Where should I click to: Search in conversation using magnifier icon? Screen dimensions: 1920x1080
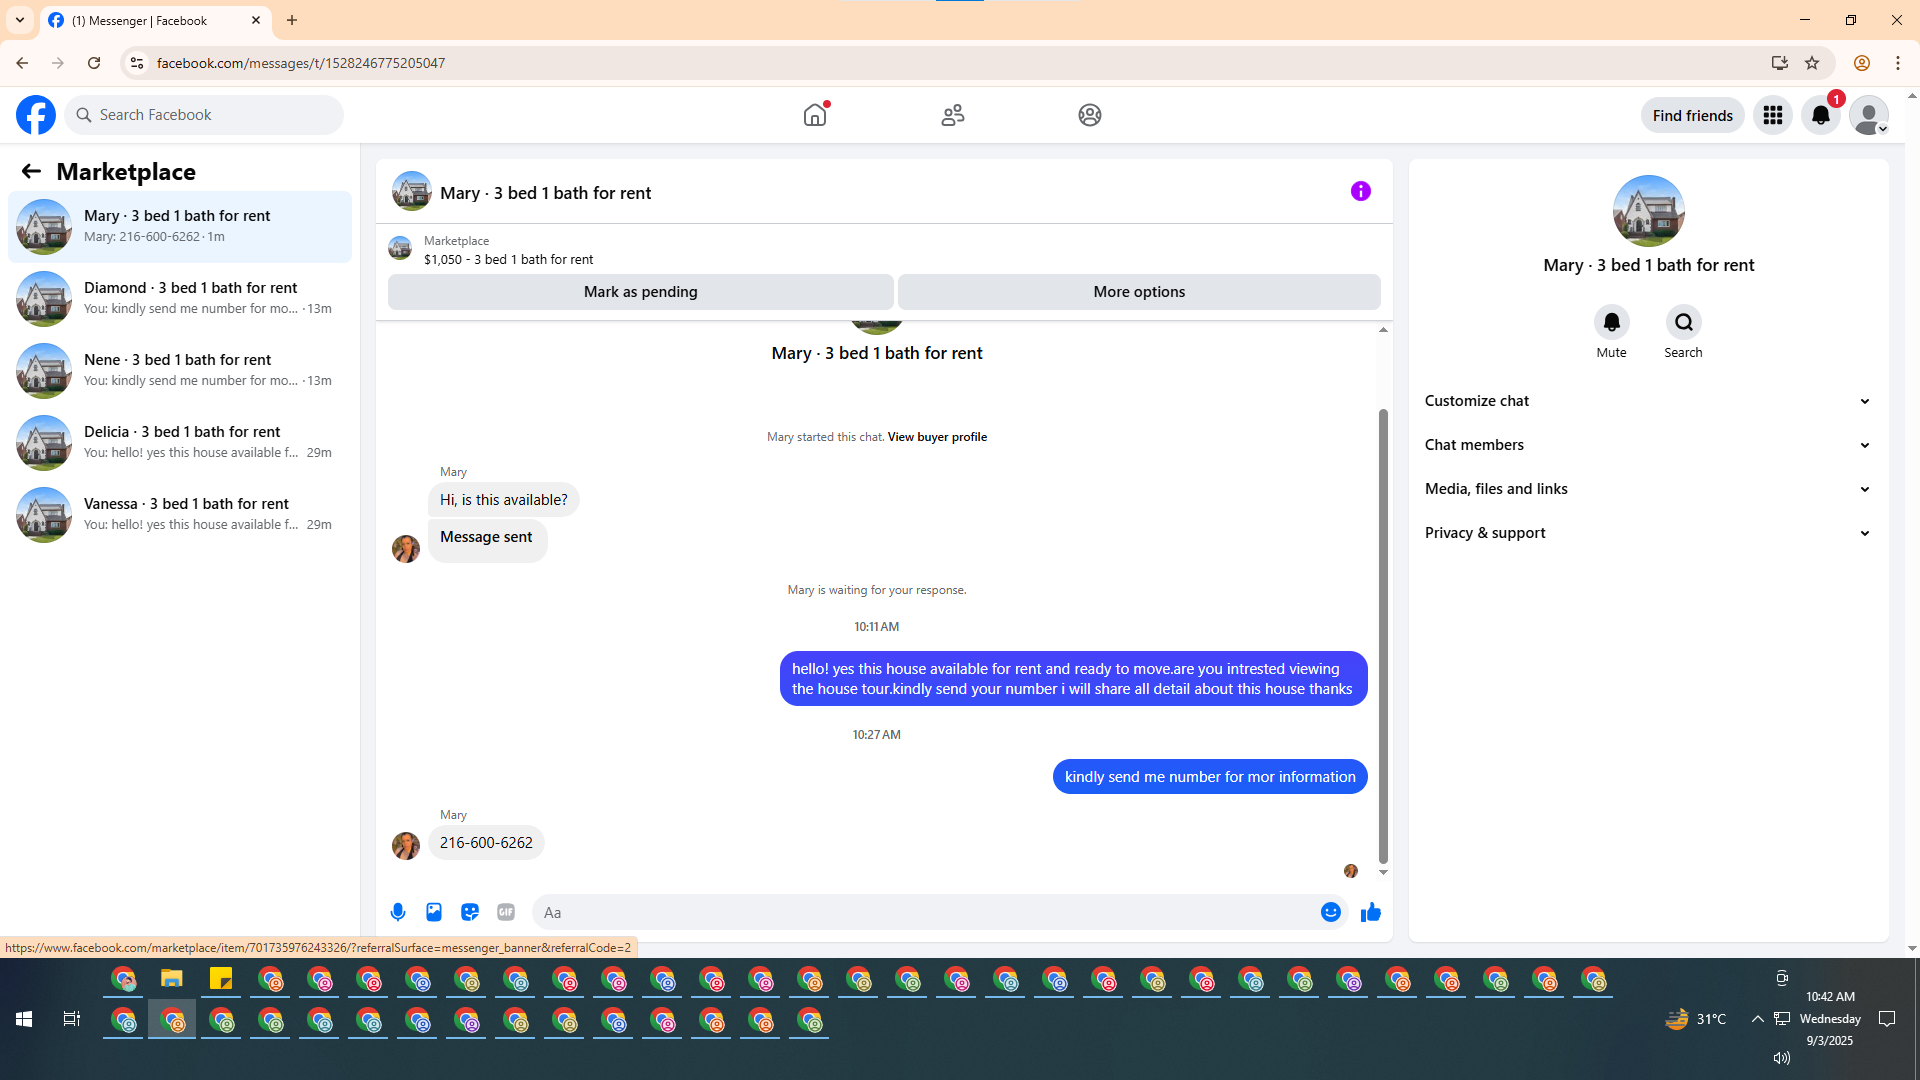point(1684,322)
